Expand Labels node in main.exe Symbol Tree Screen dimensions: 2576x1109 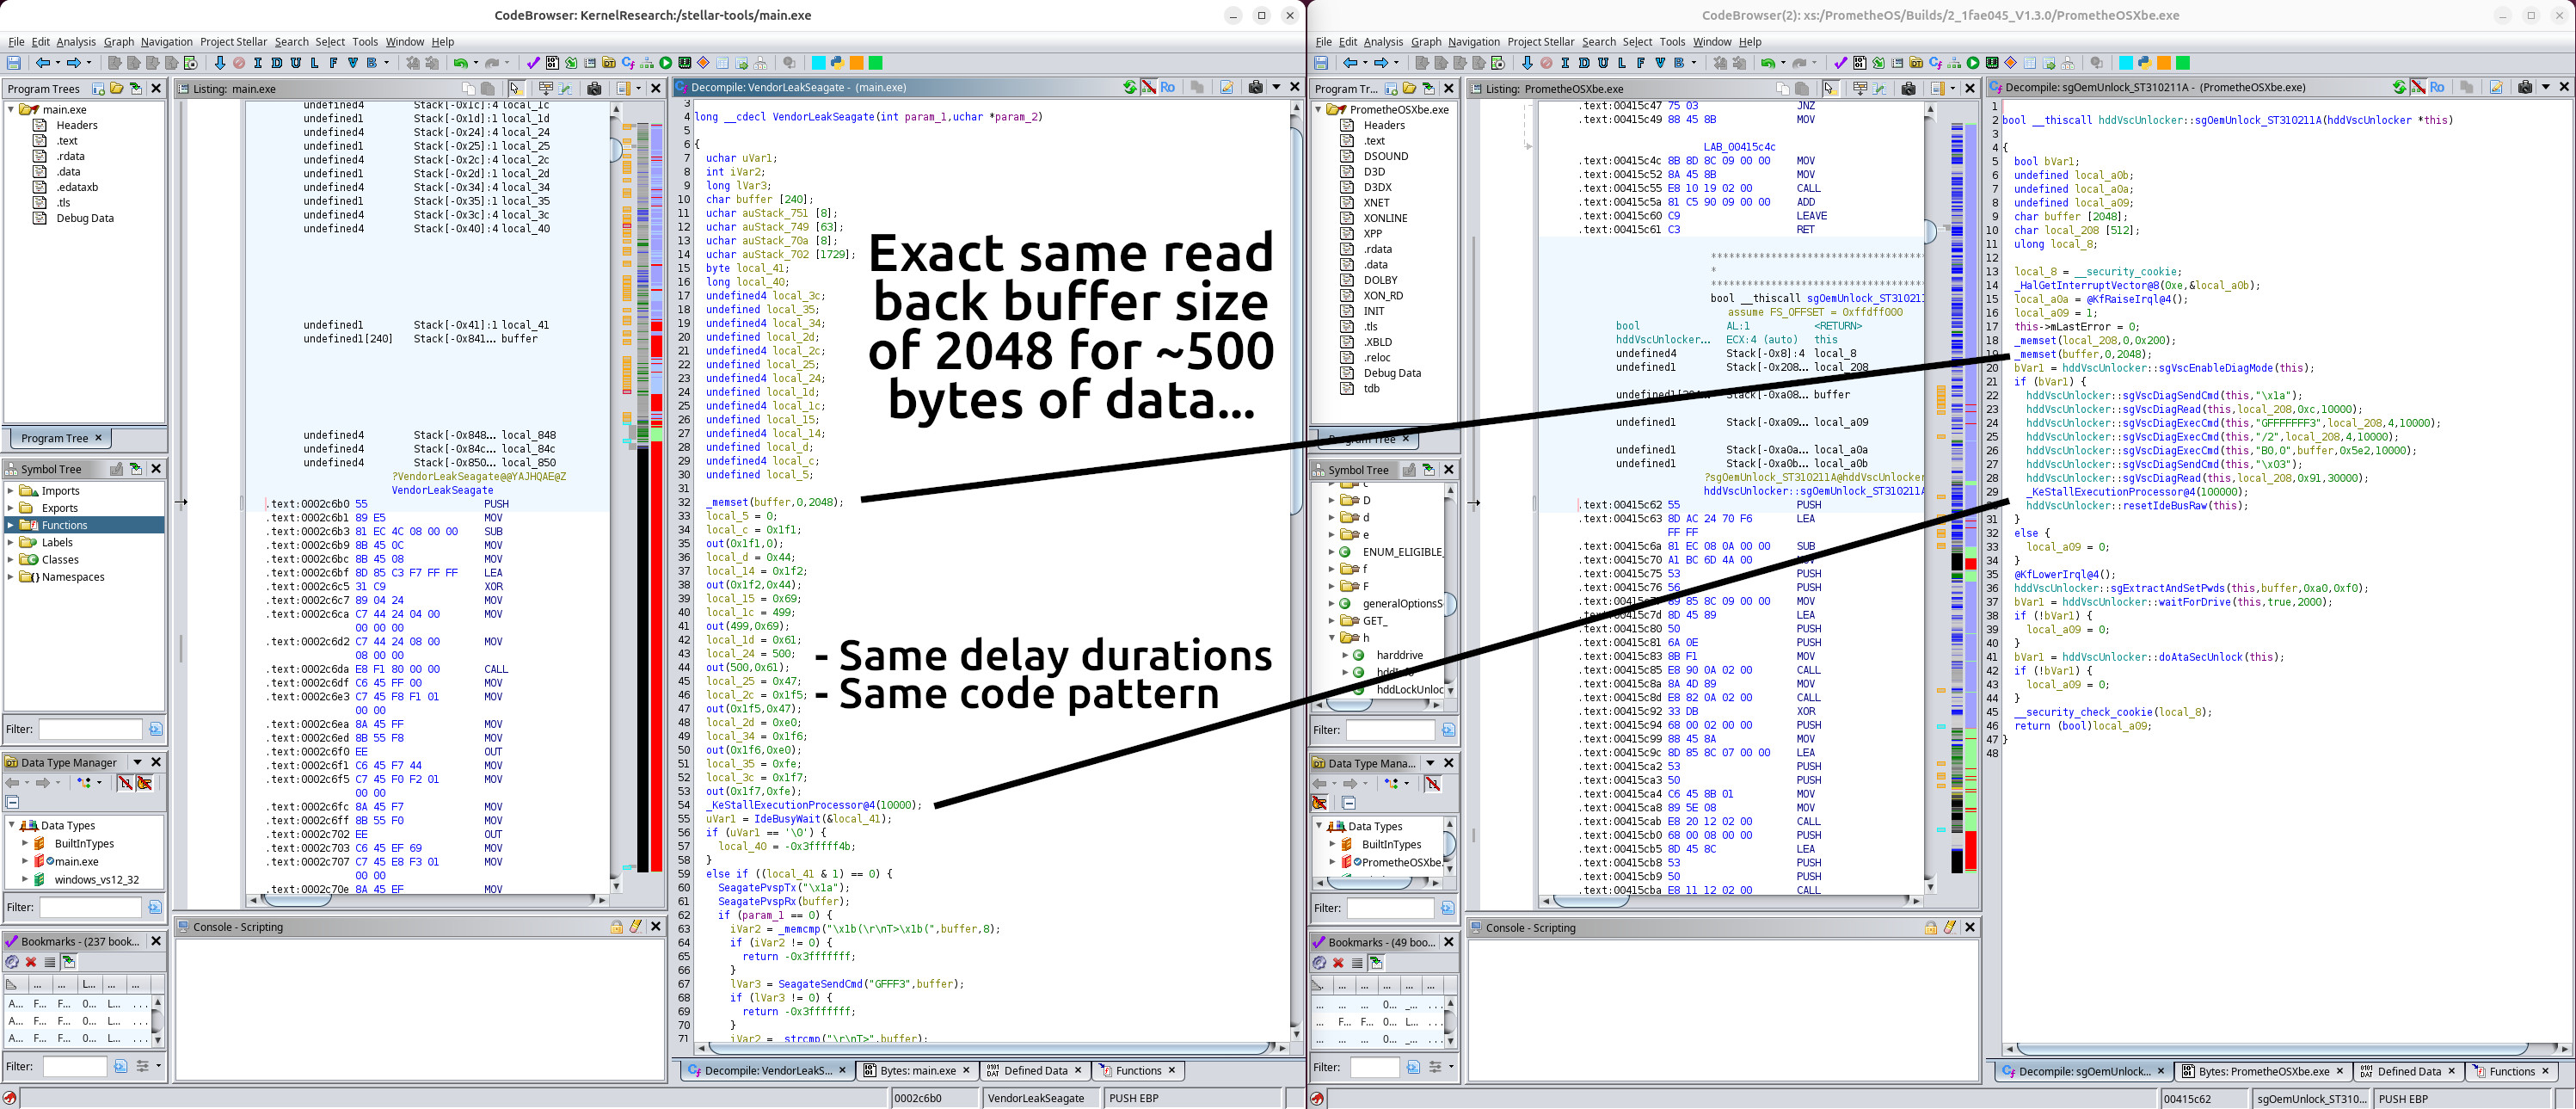click(x=11, y=542)
